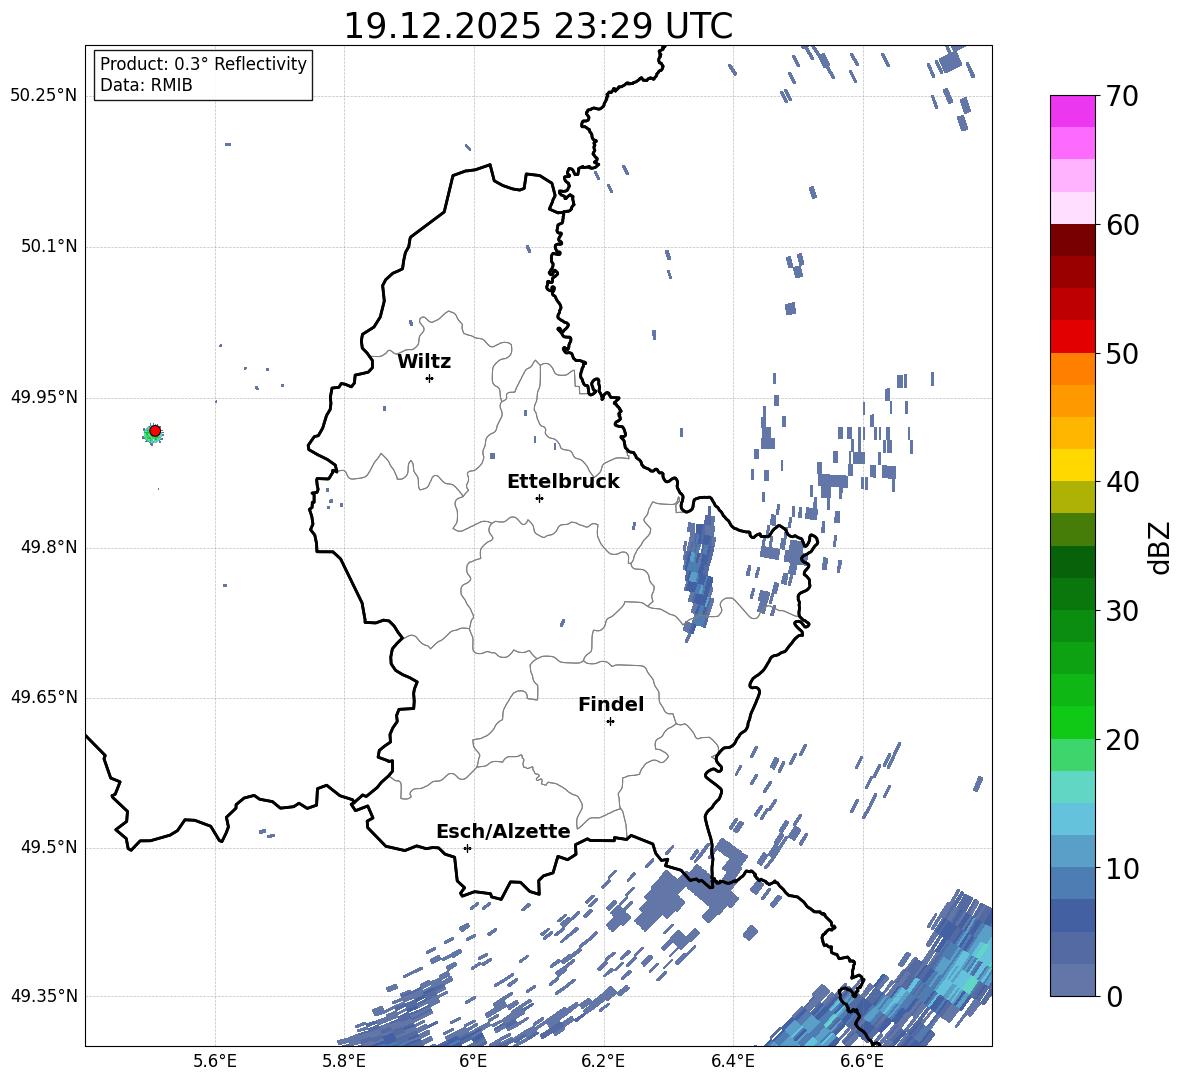Click the colorbar tick value 0

(1115, 997)
